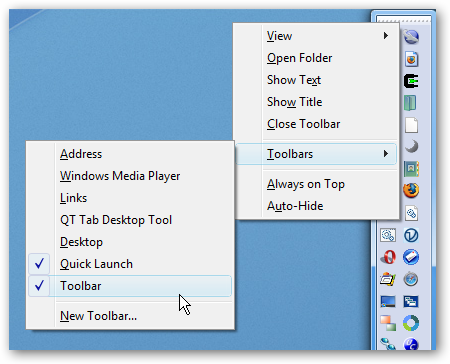Launch the Safari compass icon
Viewport: 450px width, 364px height.
pyautogui.click(x=411, y=279)
